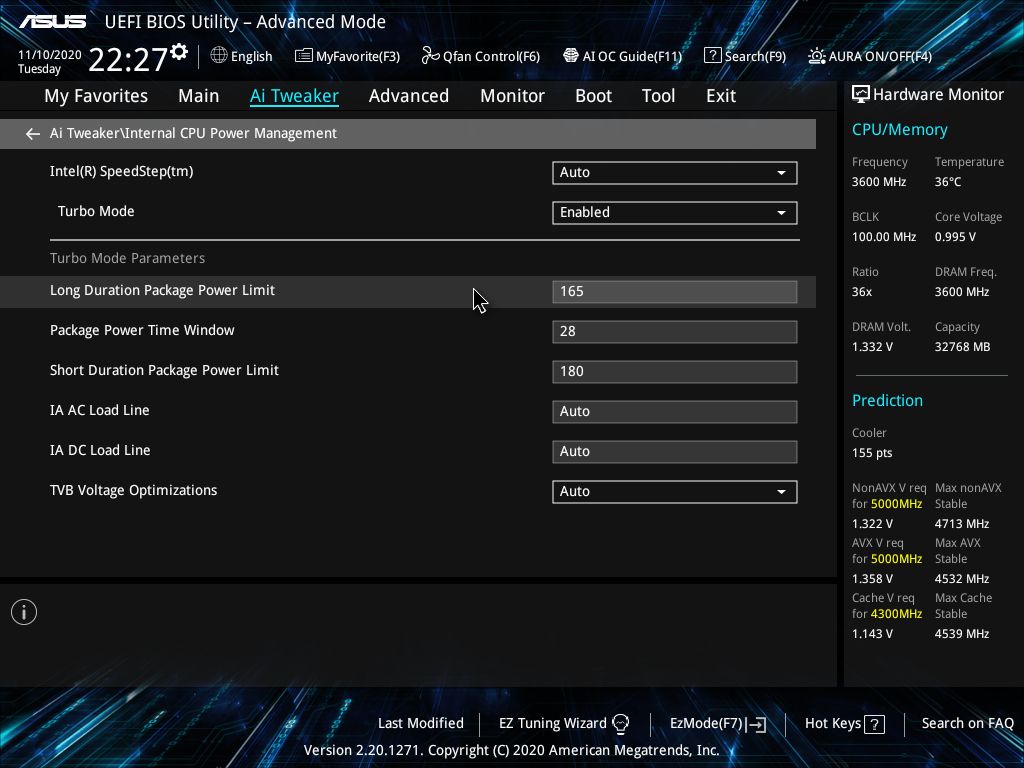The height and width of the screenshot is (768, 1024).
Task: Switch to the Boot tab
Action: pyautogui.click(x=593, y=96)
